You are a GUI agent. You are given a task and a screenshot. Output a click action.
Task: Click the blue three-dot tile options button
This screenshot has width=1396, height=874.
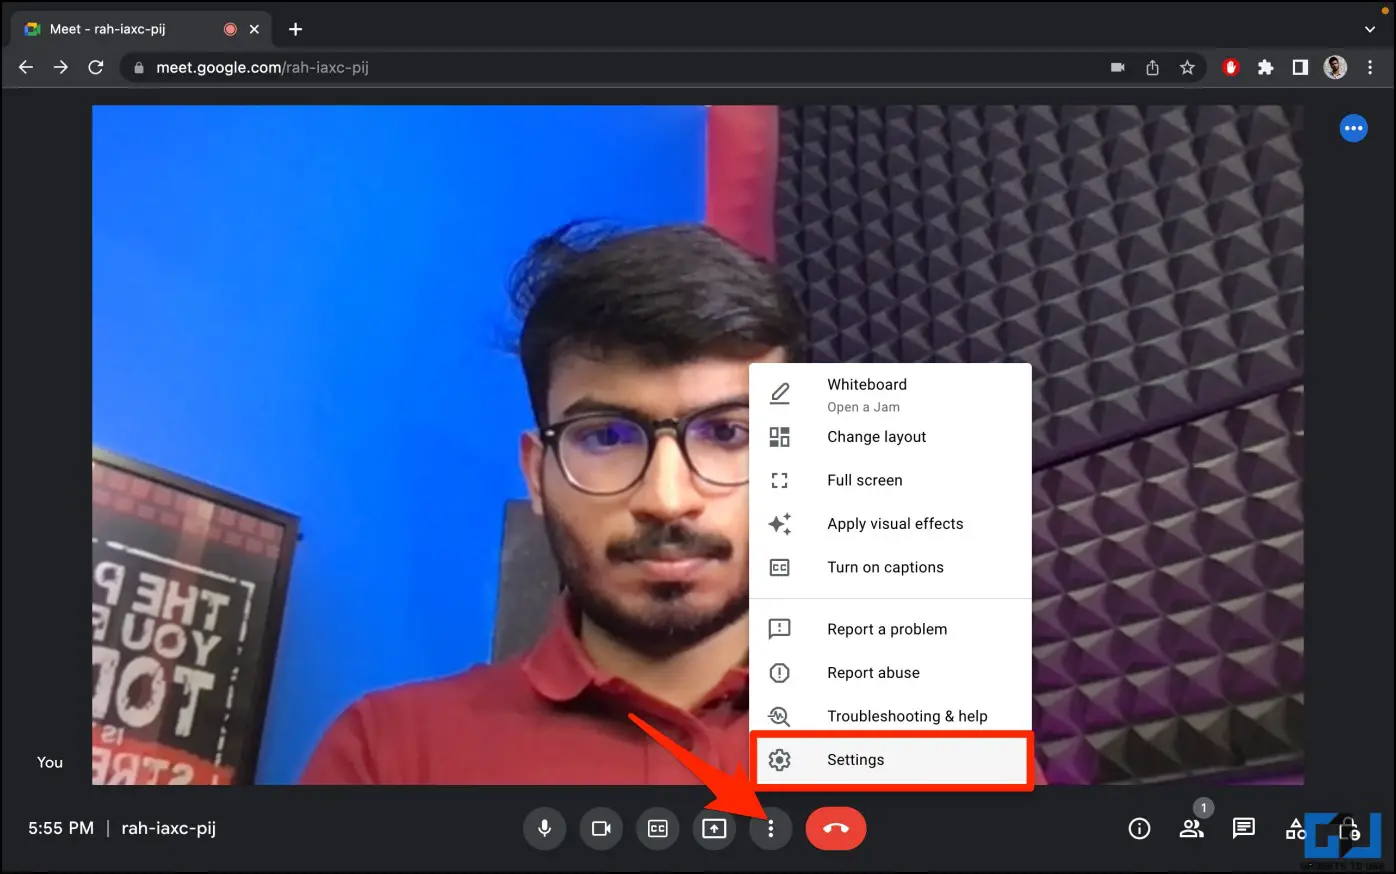[x=1353, y=128]
